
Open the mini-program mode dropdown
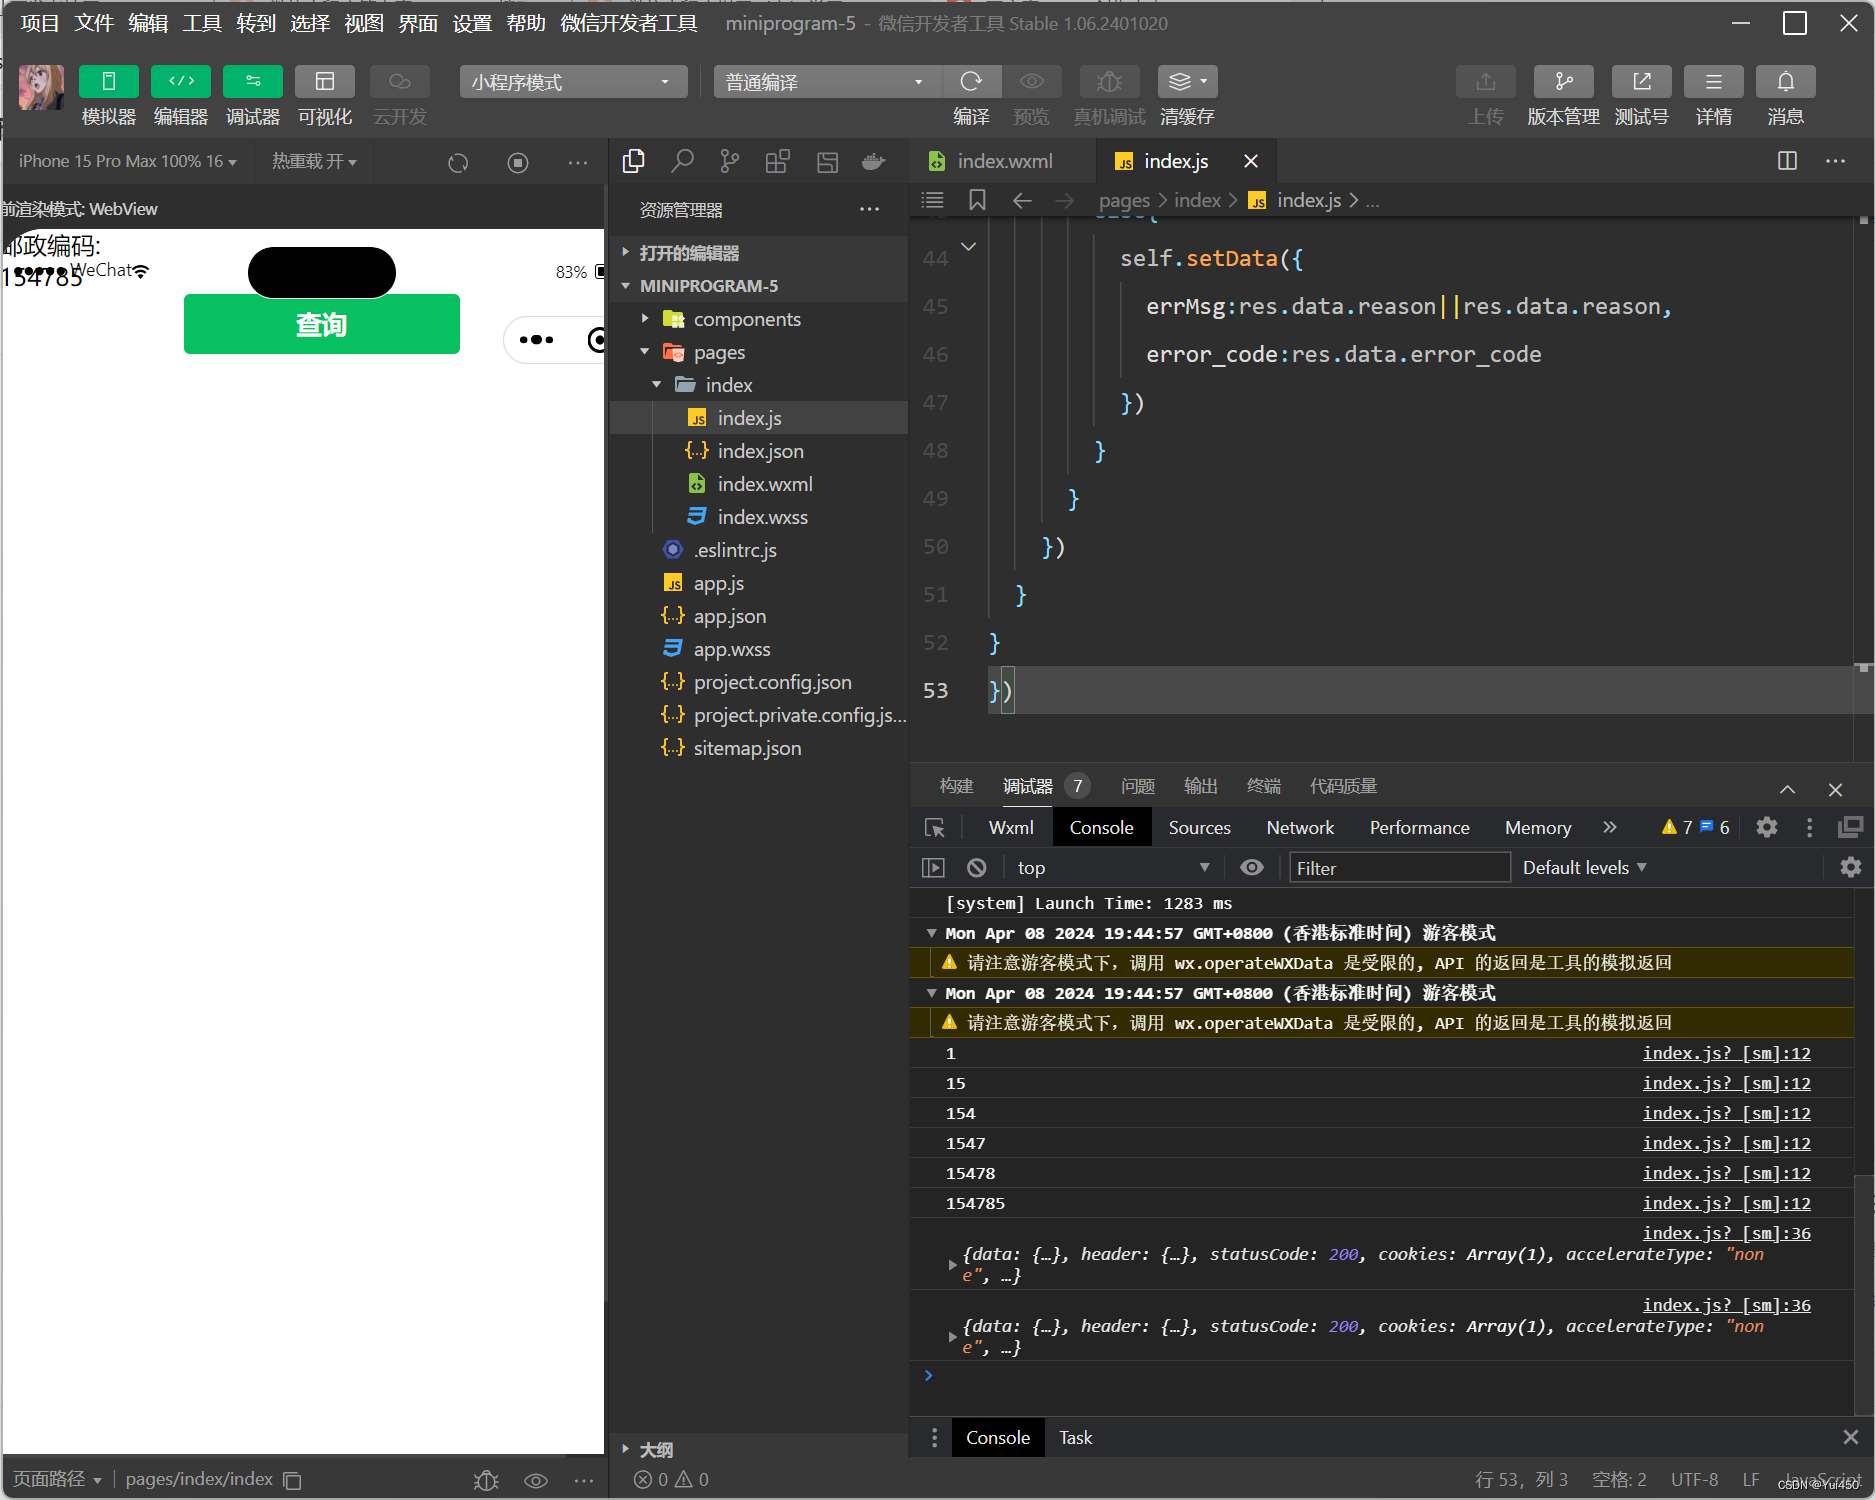coord(573,82)
